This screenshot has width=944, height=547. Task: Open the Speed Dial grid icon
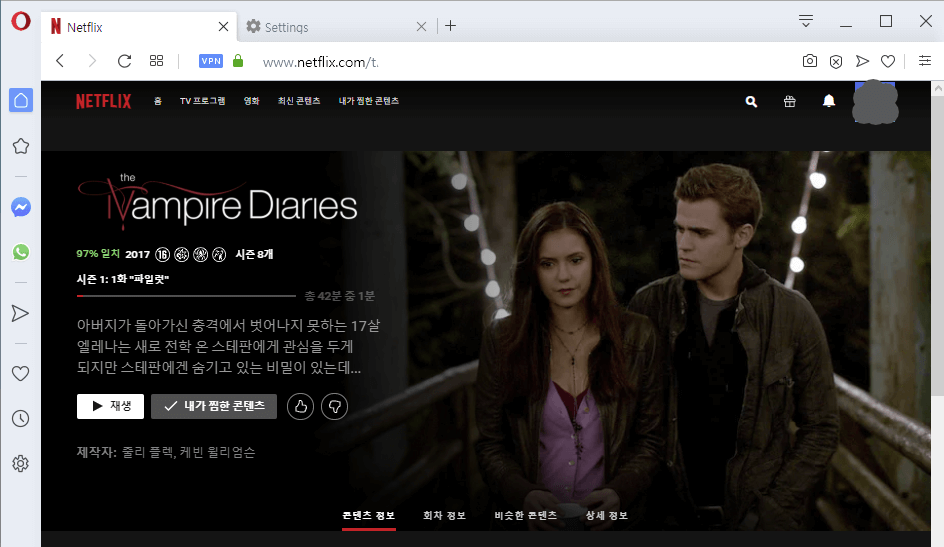pyautogui.click(x=157, y=61)
